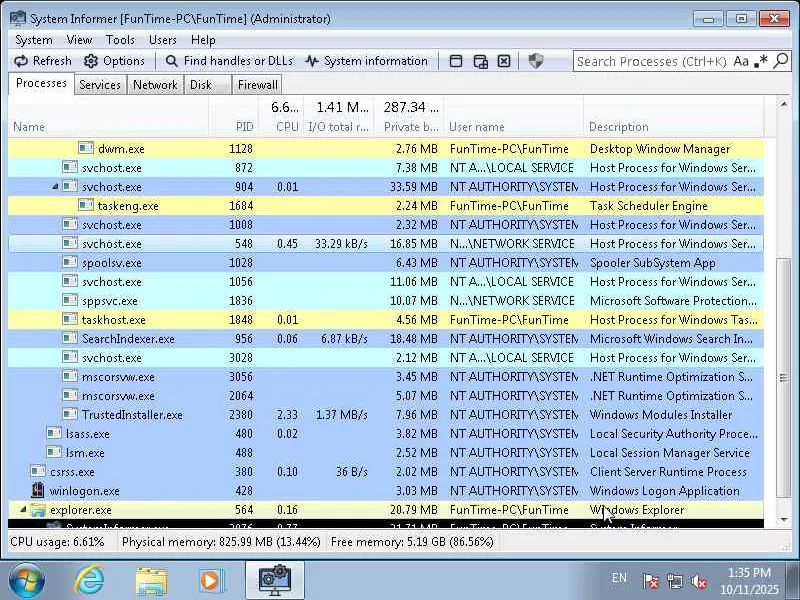This screenshot has height=600, width=800.
Task: Click csrss.exe process icon
Action: tap(38, 471)
